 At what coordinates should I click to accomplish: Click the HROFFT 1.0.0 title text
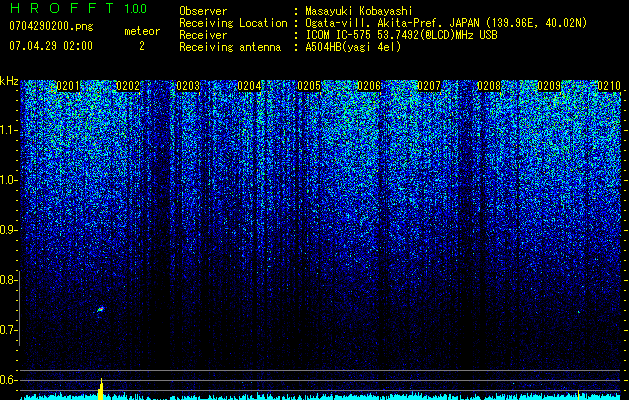tap(78, 8)
